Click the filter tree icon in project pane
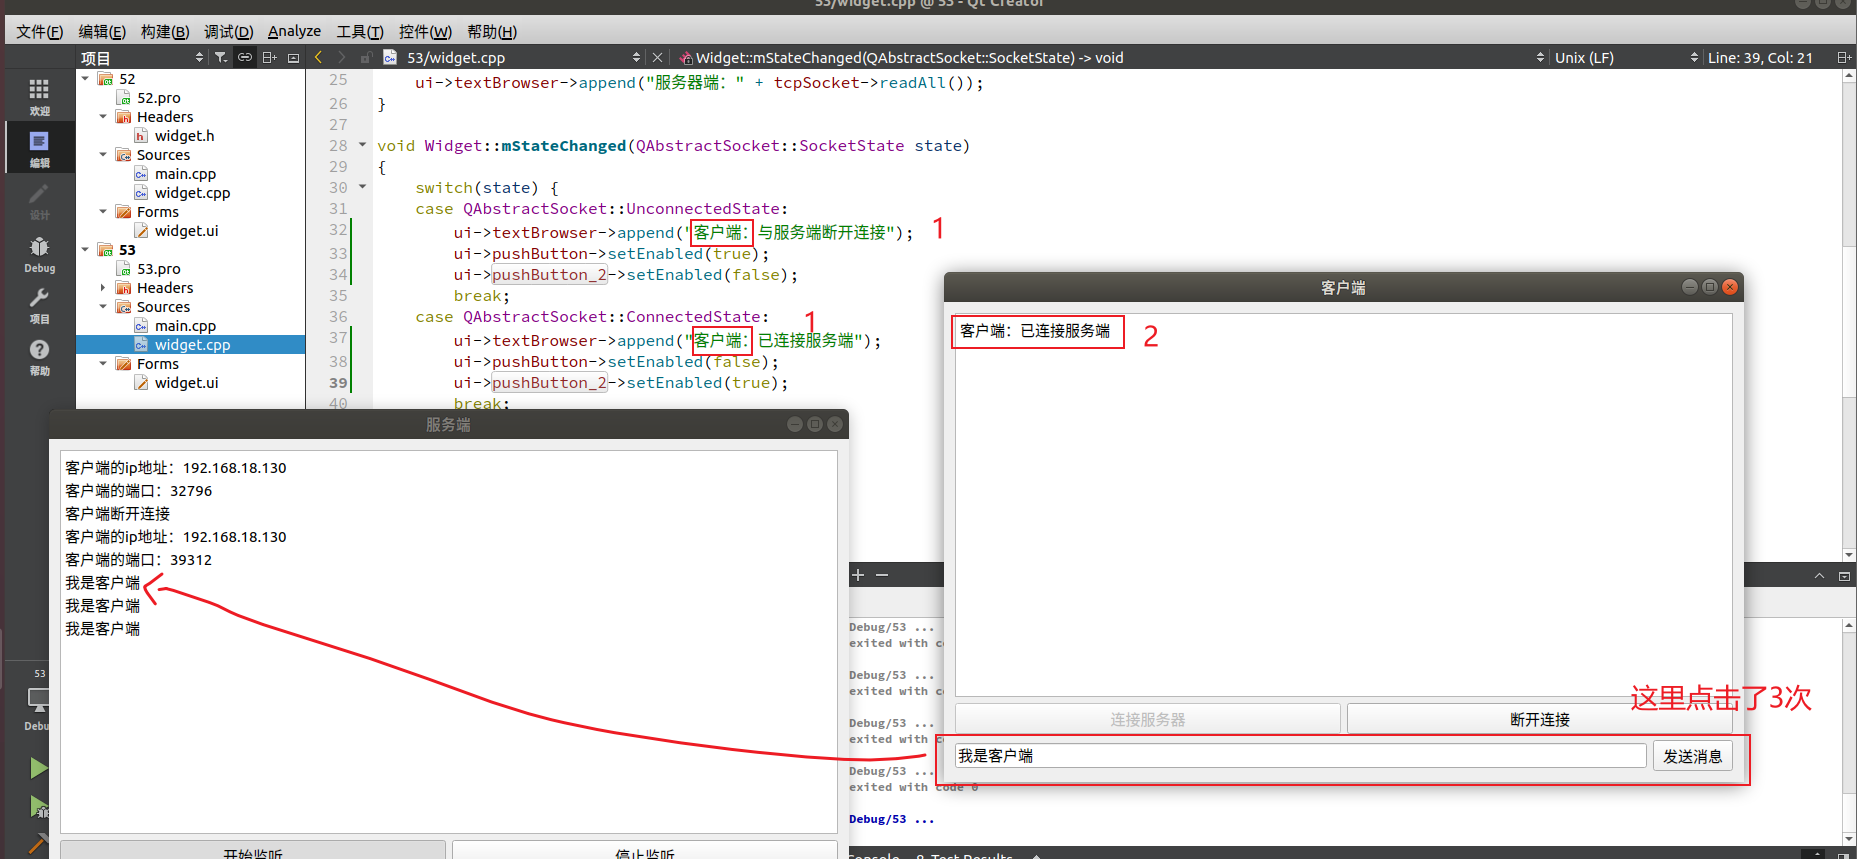Viewport: 1857px width, 859px height. 221,58
